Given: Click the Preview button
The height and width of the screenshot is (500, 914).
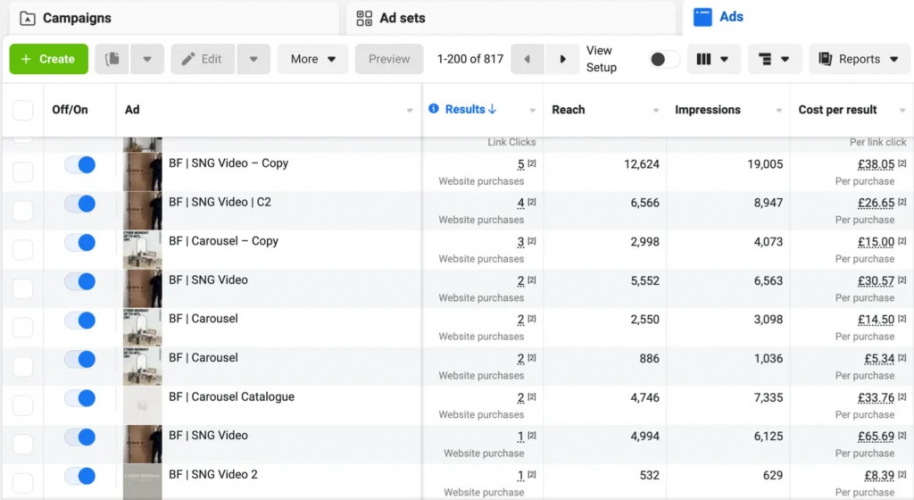Looking at the screenshot, I should pyautogui.click(x=389, y=59).
